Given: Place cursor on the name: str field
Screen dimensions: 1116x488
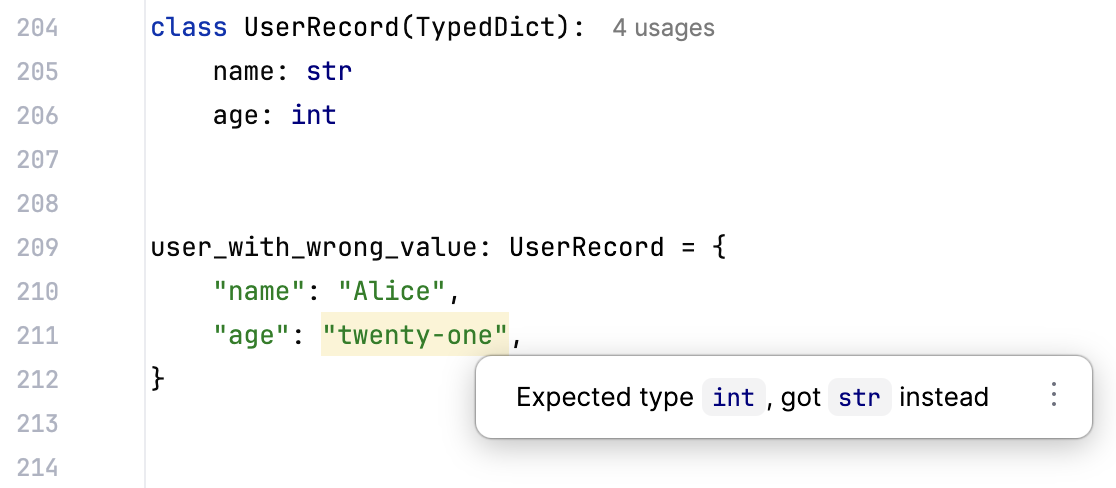Looking at the screenshot, I should point(283,72).
